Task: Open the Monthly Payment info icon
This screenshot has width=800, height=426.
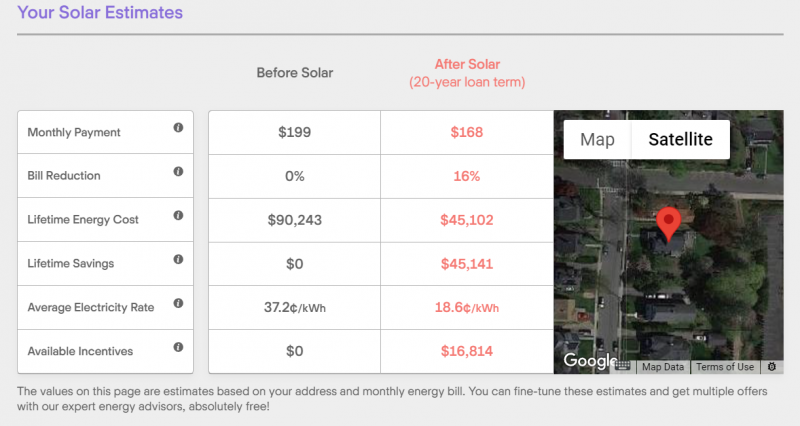Action: (178, 128)
